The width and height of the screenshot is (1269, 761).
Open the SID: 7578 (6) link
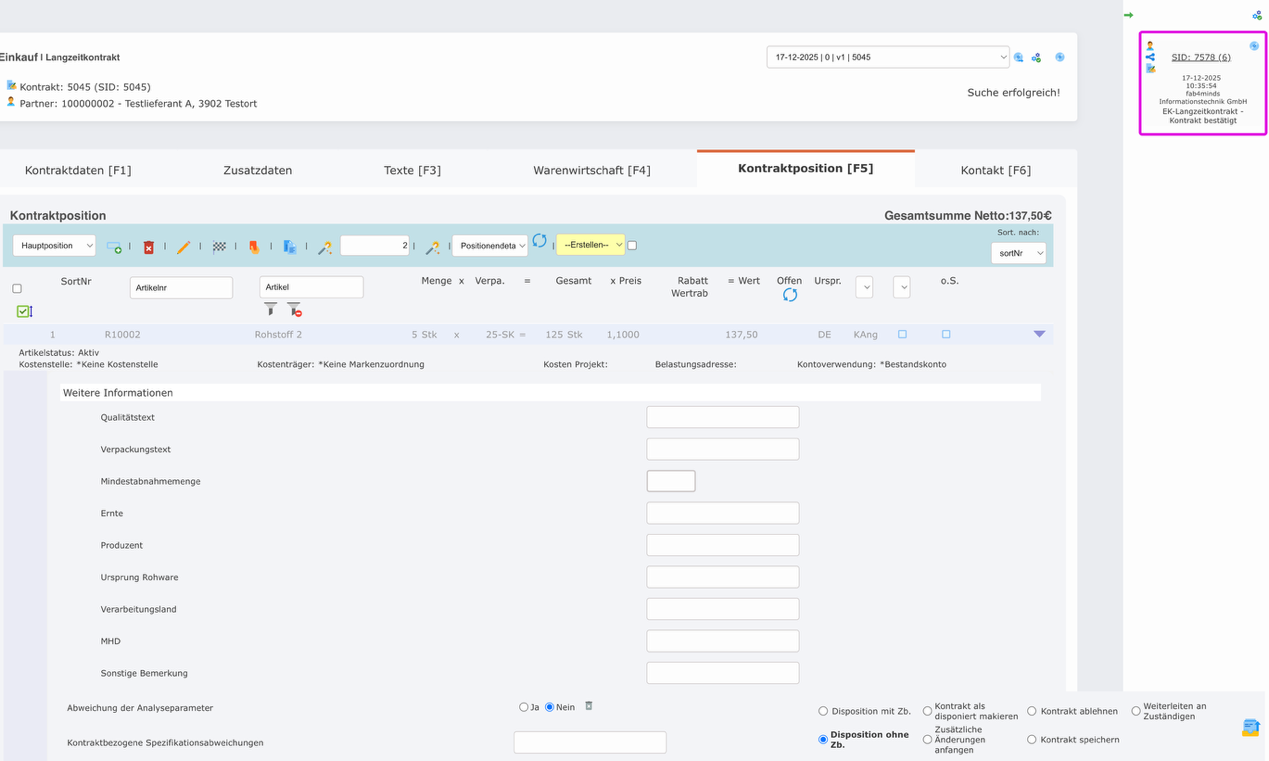[x=1200, y=57]
